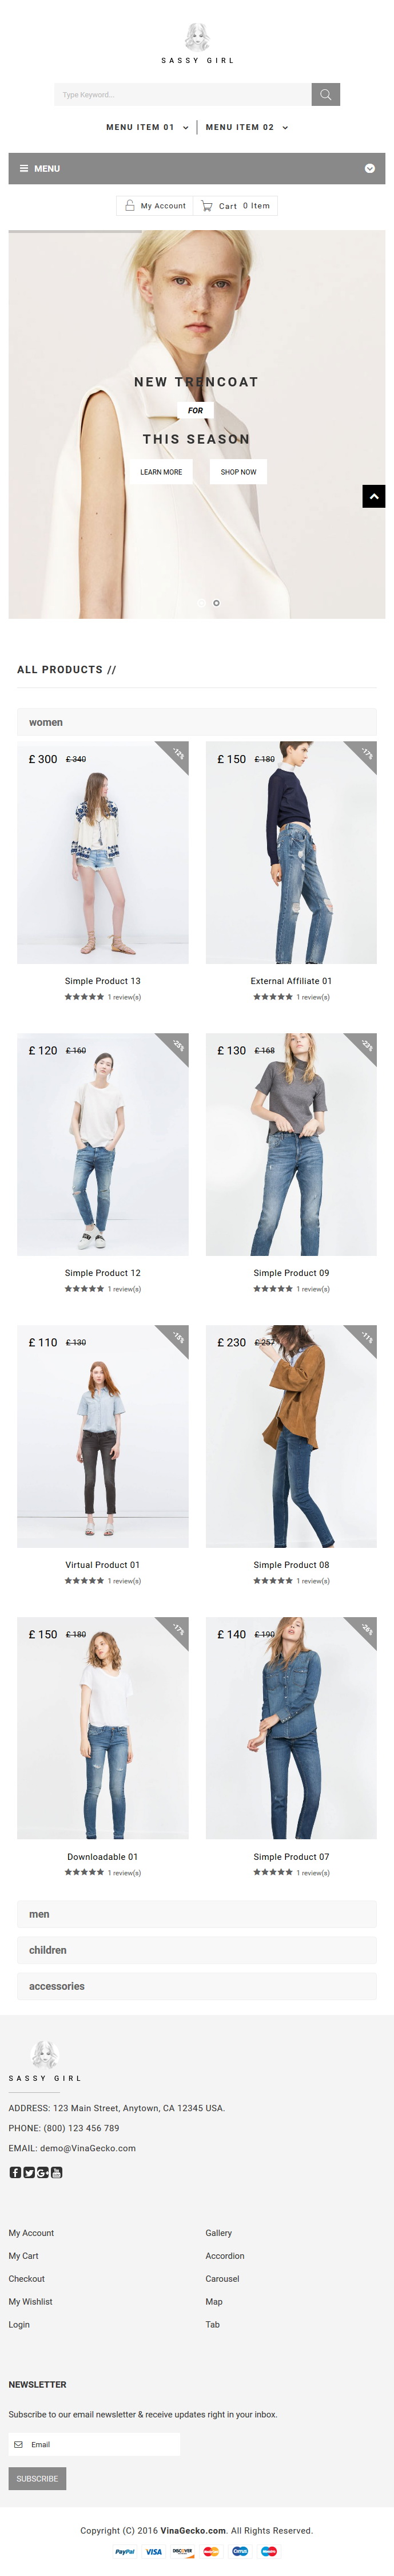Open the Facebook social icon
This screenshot has height=2576, width=394.
pos(15,2172)
